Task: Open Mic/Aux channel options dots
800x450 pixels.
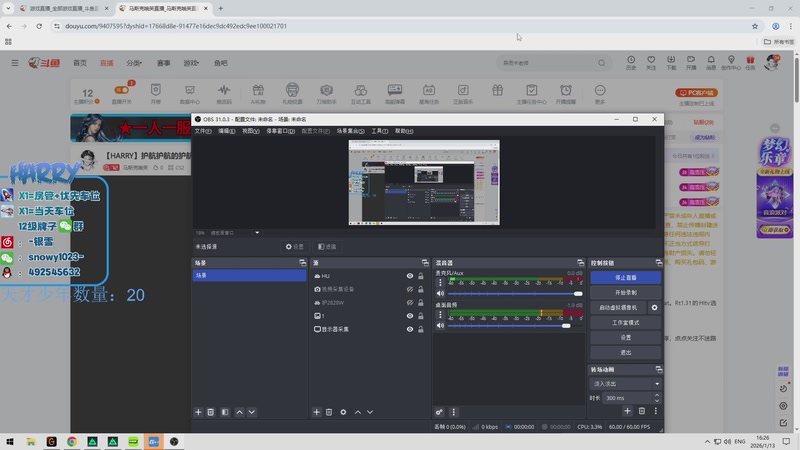Action: 440,282
